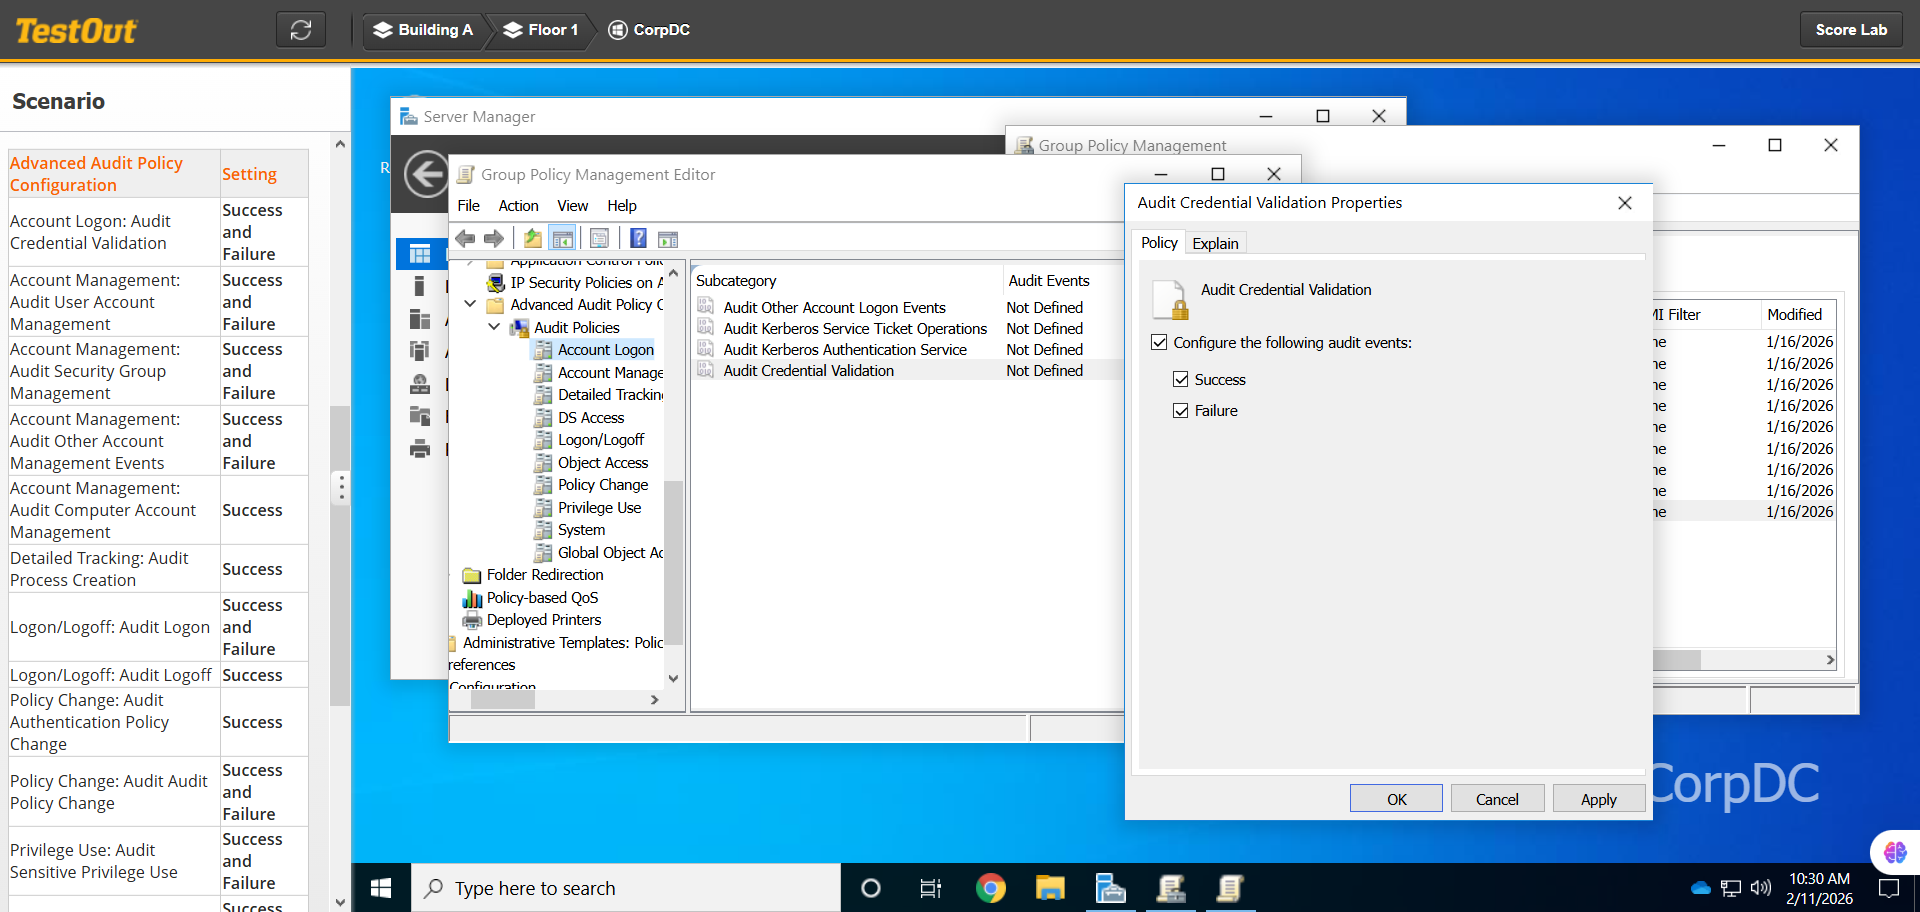This screenshot has width=1920, height=912.
Task: Click the TestOut refresh icon button
Action: (301, 30)
